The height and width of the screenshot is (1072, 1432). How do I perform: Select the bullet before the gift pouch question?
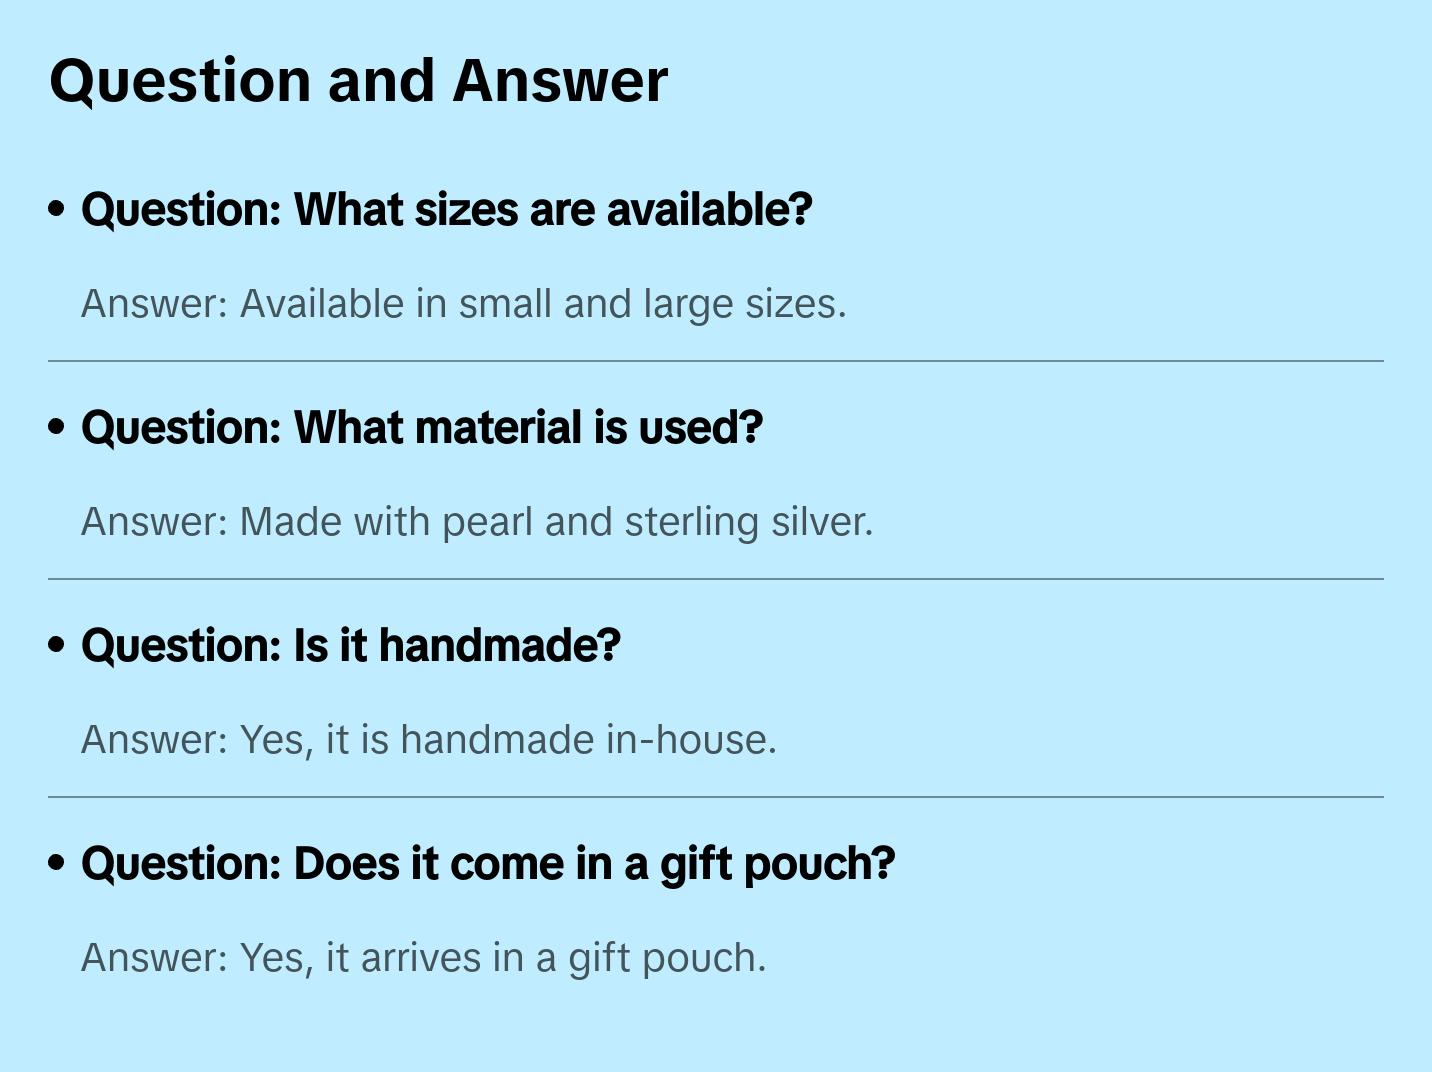click(57, 863)
